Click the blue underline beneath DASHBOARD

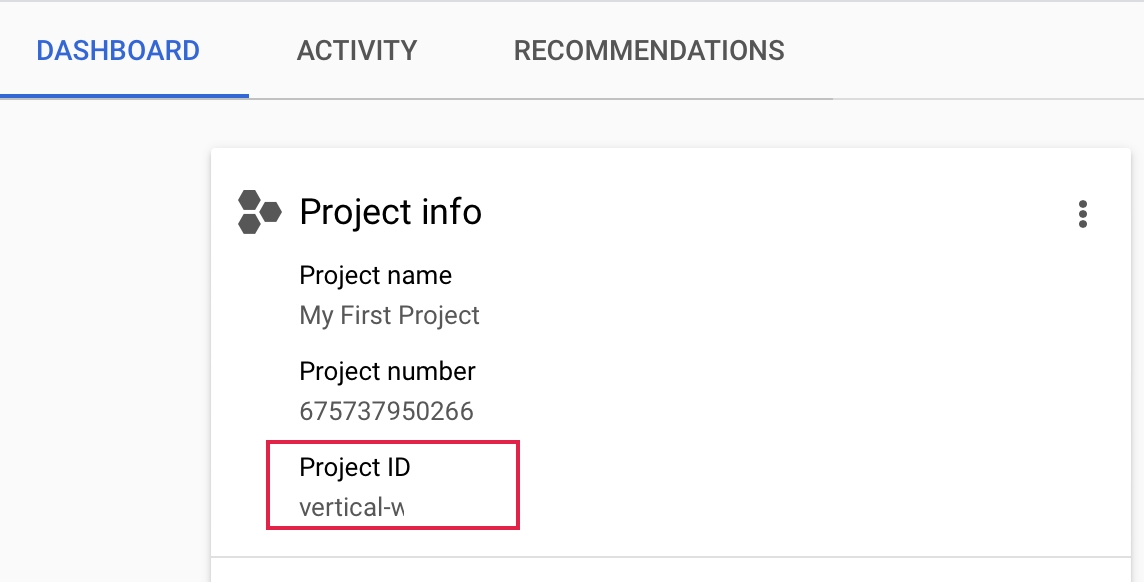click(x=124, y=96)
